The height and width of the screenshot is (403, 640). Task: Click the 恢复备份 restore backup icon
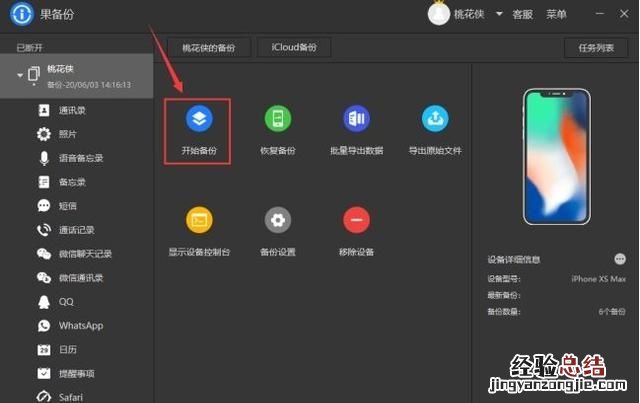[278, 119]
